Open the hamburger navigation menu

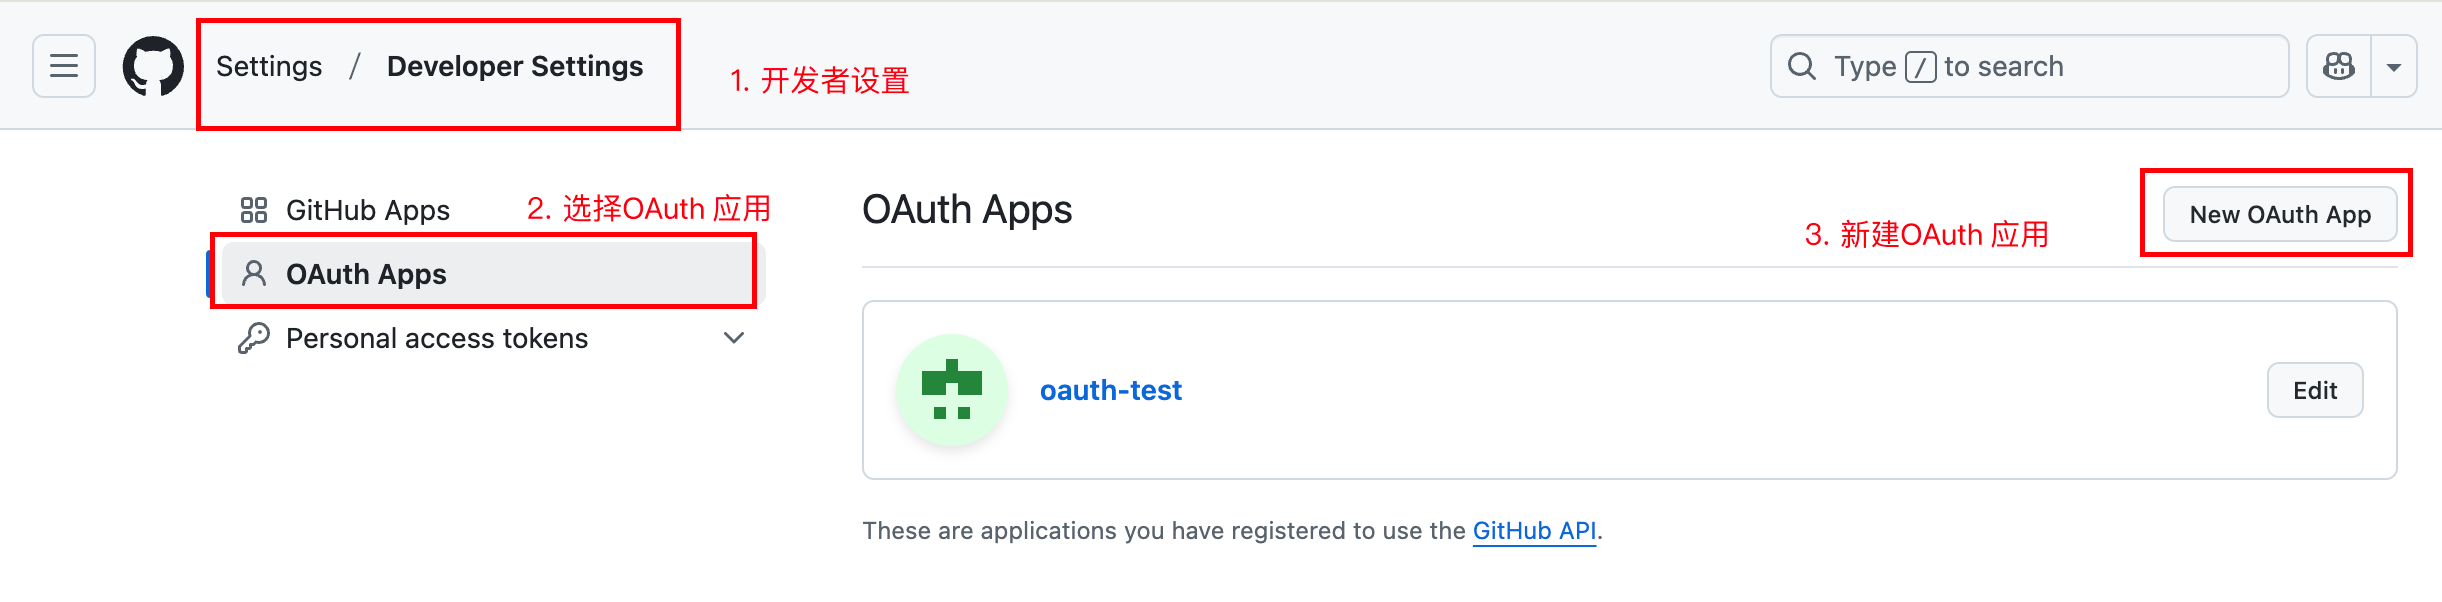pos(64,66)
